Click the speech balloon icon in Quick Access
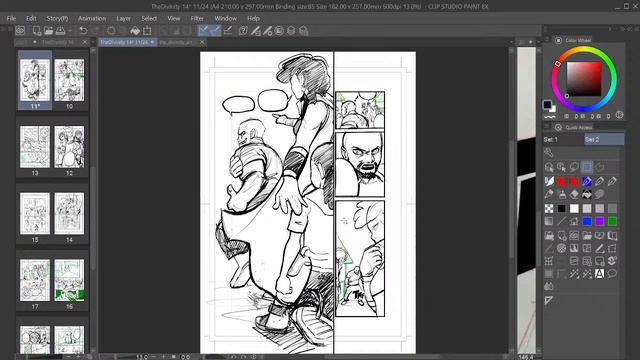This screenshot has height=360, width=640. coord(612,273)
